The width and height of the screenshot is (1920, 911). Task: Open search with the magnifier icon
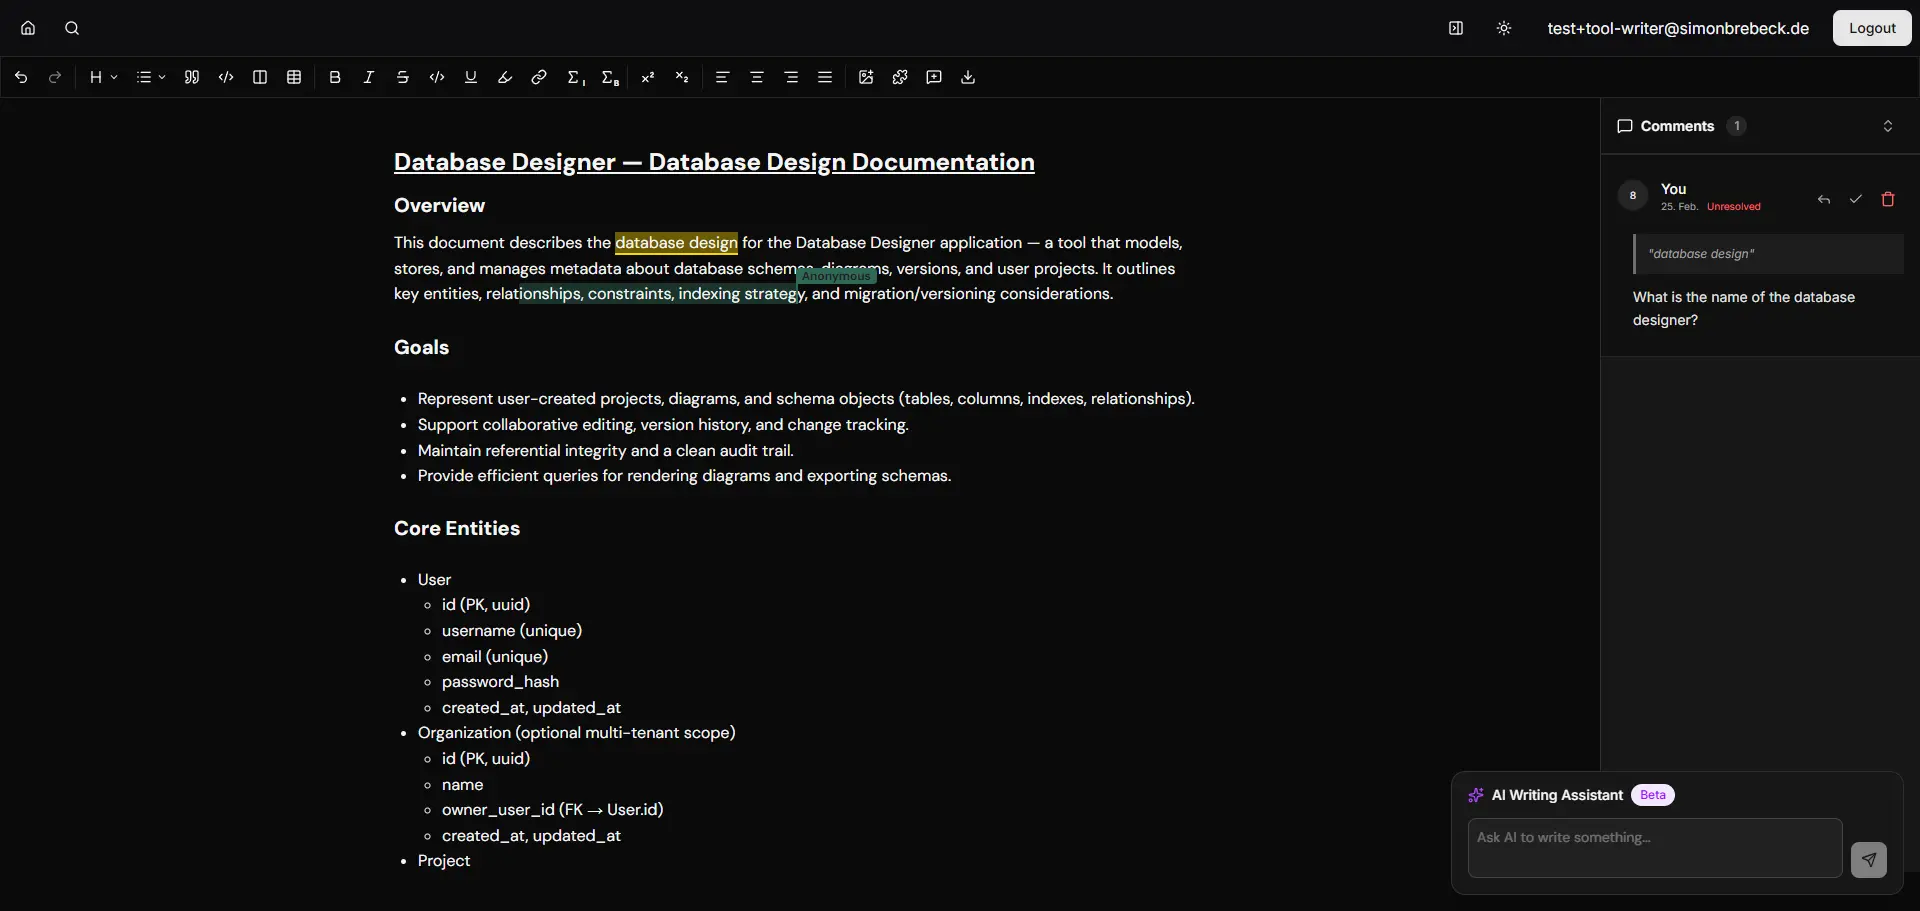pyautogui.click(x=72, y=28)
